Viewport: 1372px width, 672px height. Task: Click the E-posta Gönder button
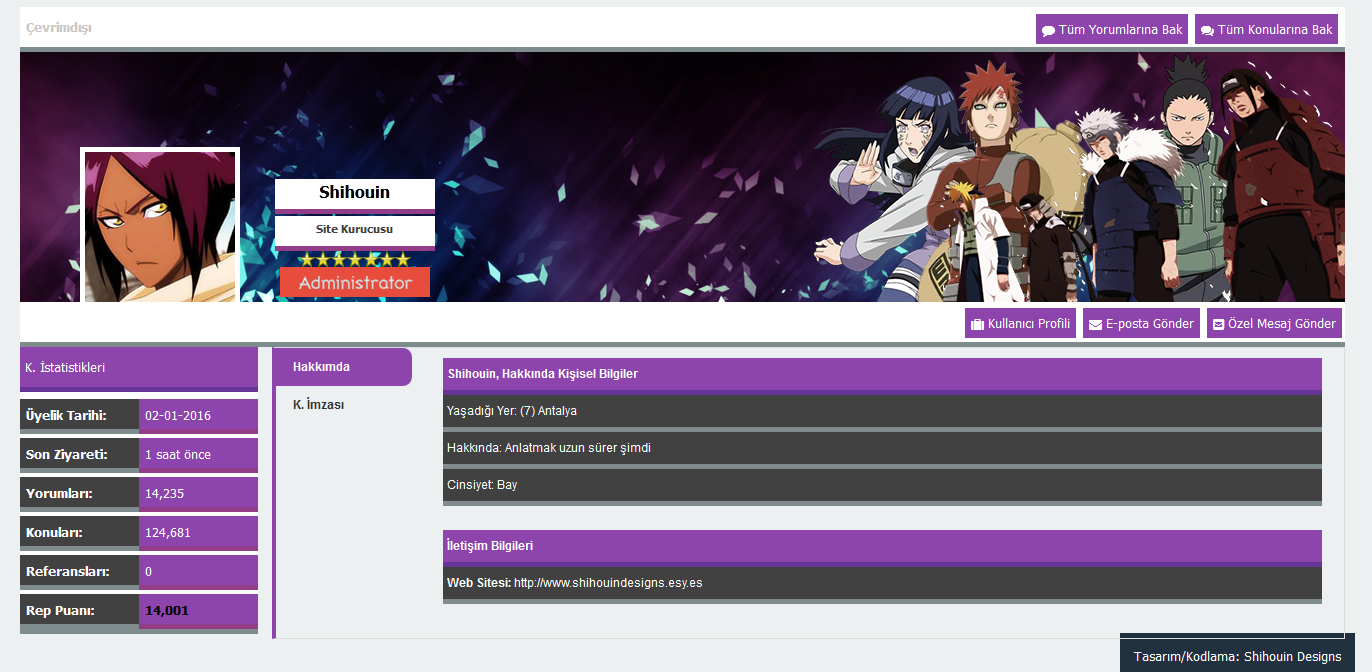[x=1141, y=323]
